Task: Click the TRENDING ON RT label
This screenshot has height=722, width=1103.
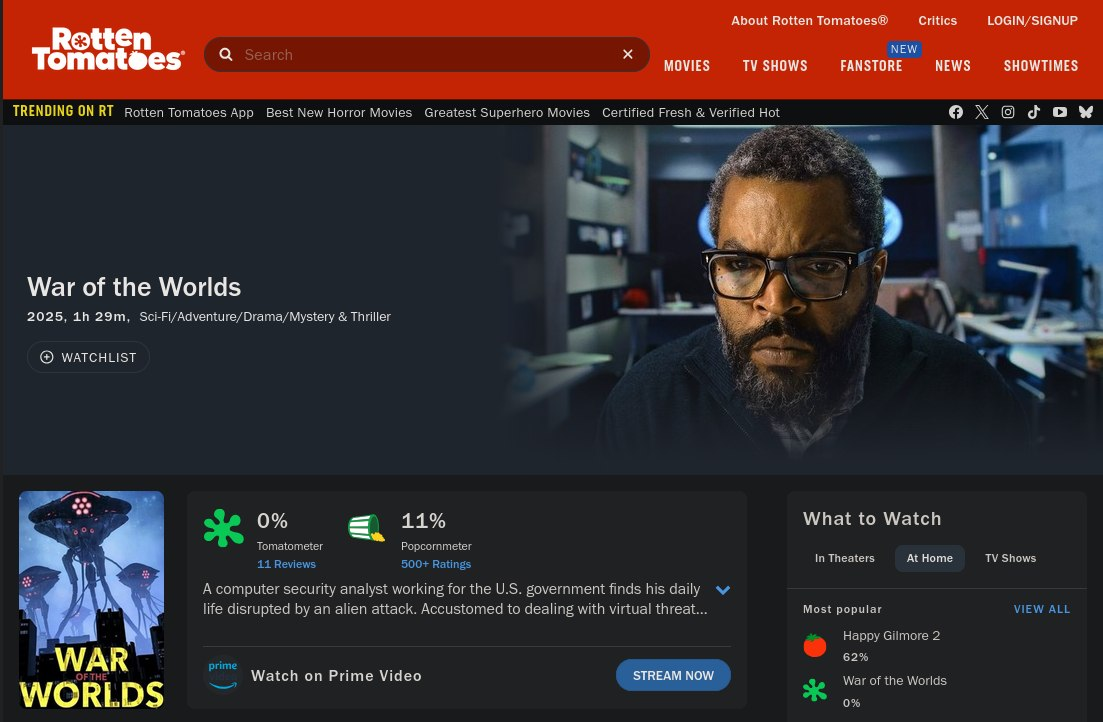Action: pyautogui.click(x=63, y=111)
